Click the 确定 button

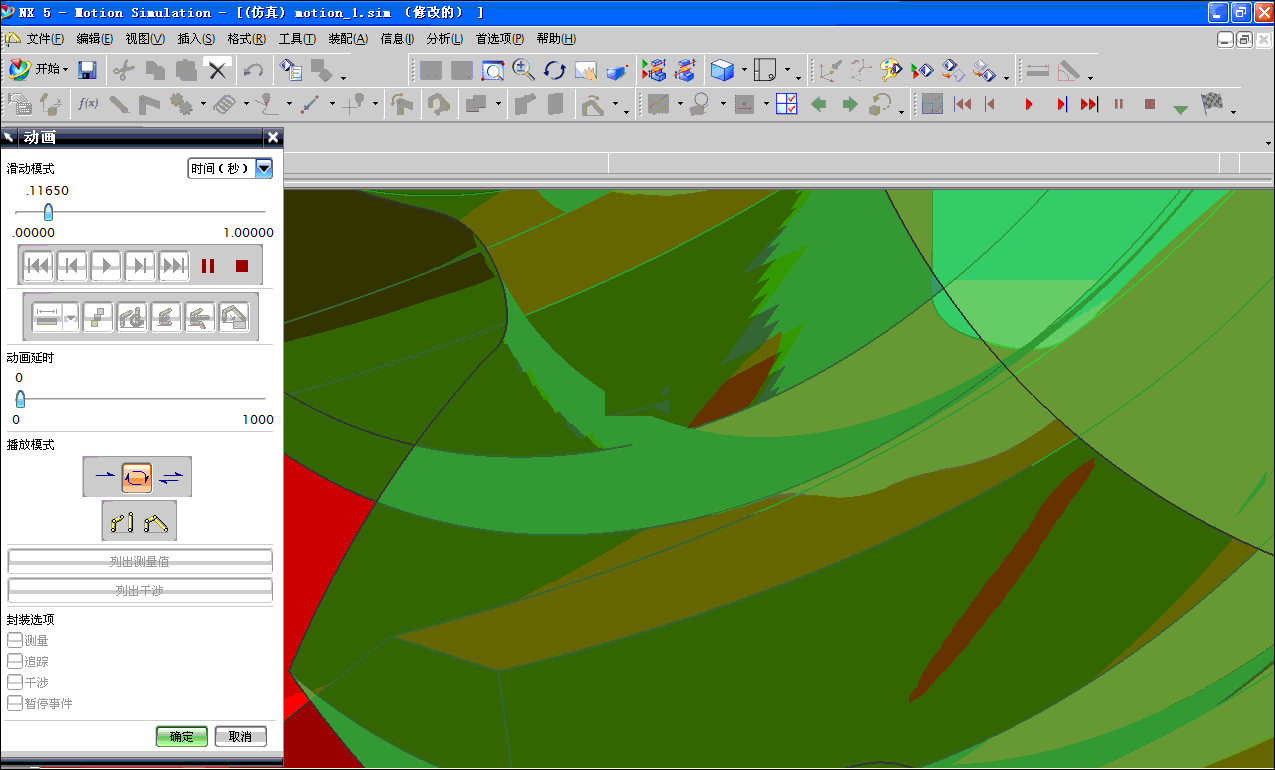coord(182,737)
